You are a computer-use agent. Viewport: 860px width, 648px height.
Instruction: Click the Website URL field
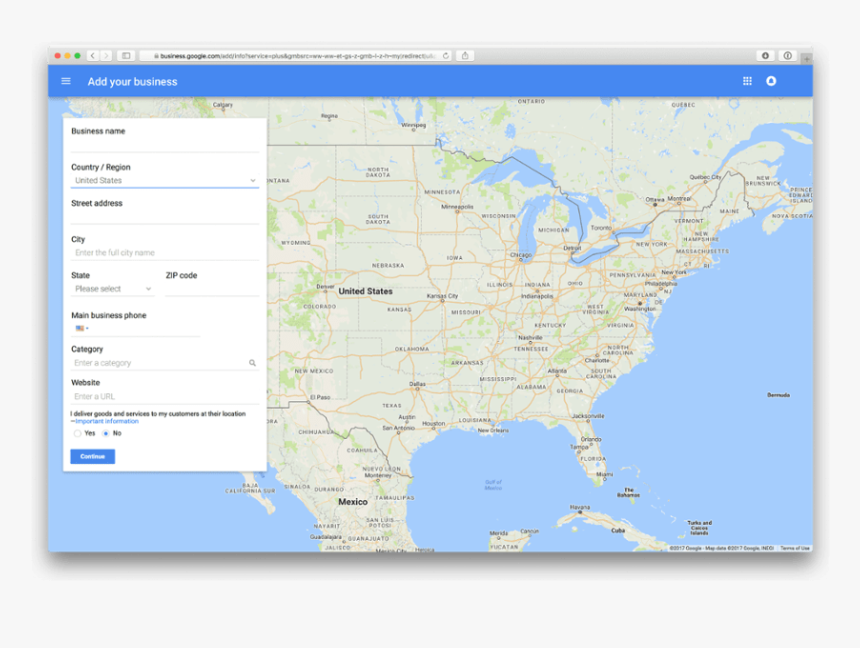[x=165, y=396]
